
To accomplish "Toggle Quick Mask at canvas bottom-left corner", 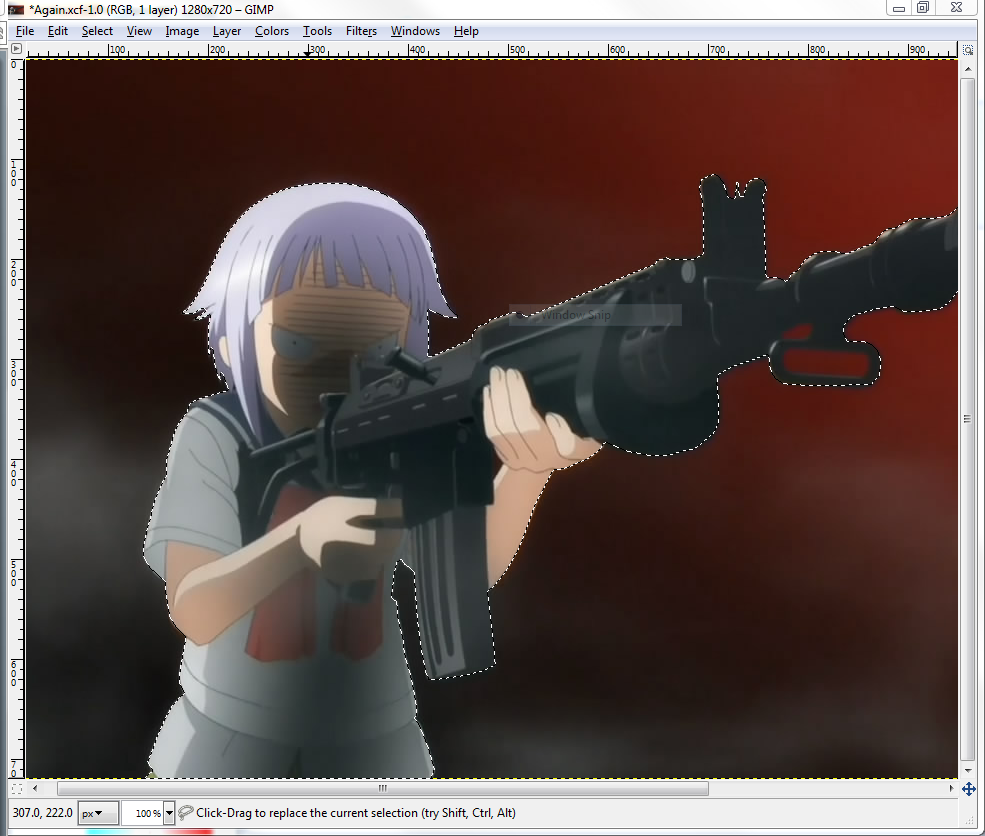I will [17, 788].
